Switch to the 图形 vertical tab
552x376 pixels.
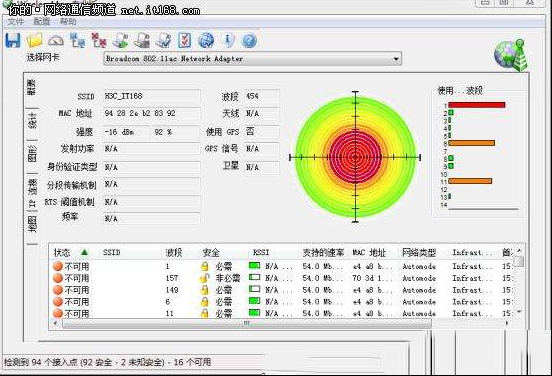[x=32, y=153]
